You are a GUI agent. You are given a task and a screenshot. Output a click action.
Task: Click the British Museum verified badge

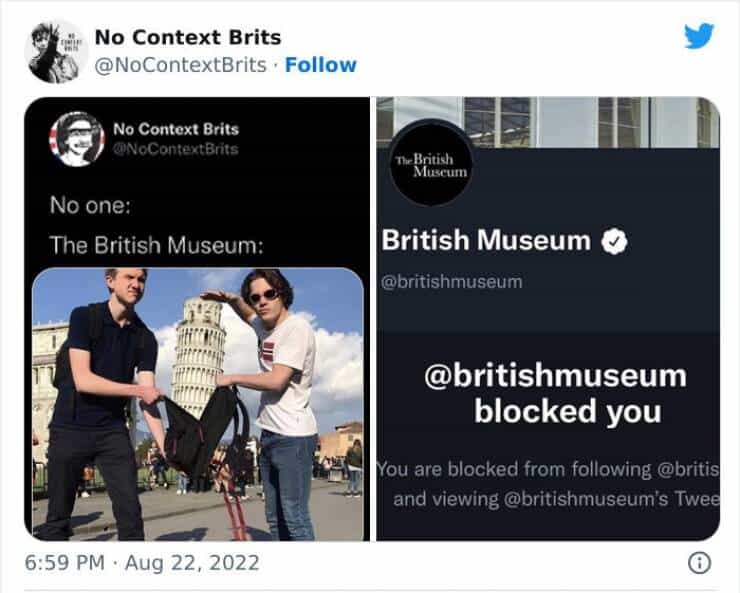tap(612, 241)
